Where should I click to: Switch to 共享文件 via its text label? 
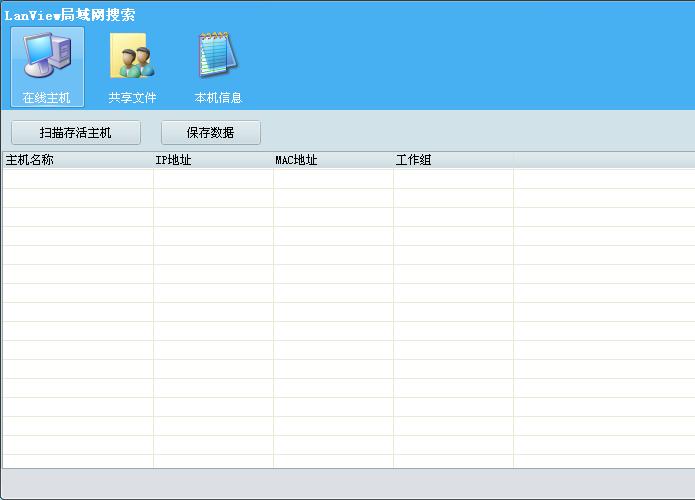pos(132,98)
